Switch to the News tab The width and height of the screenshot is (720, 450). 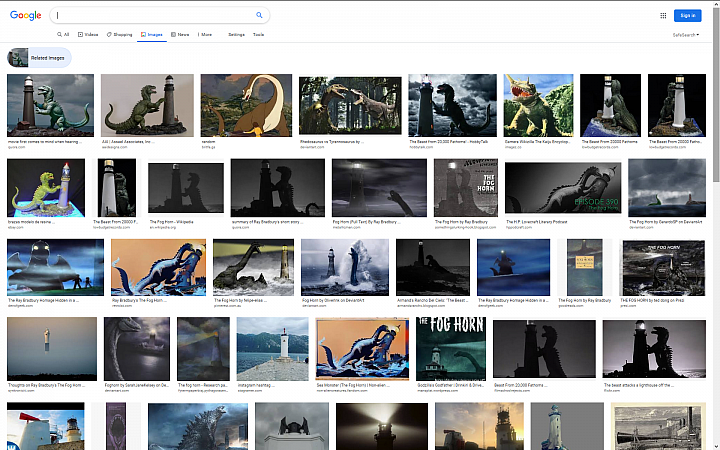180,34
